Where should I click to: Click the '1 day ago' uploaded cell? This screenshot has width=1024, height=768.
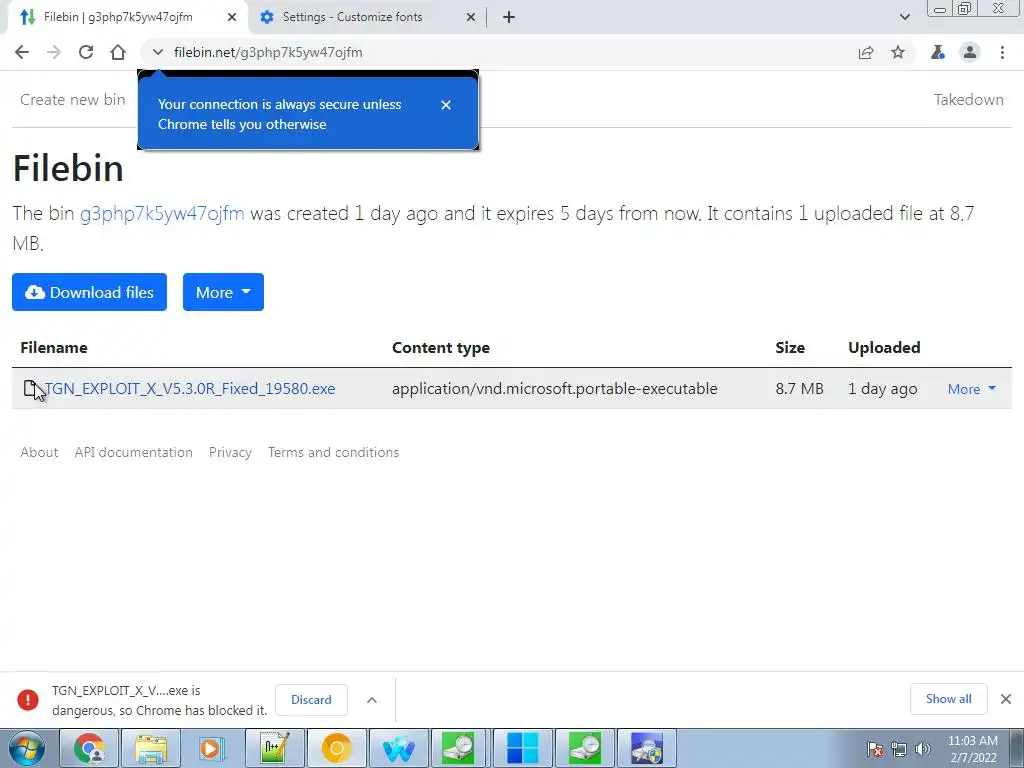click(882, 389)
